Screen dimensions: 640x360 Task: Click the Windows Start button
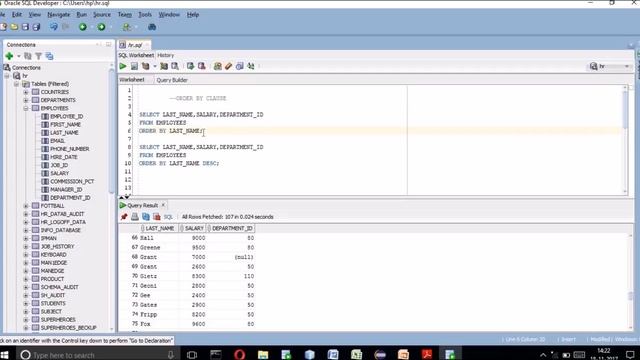click(5, 354)
